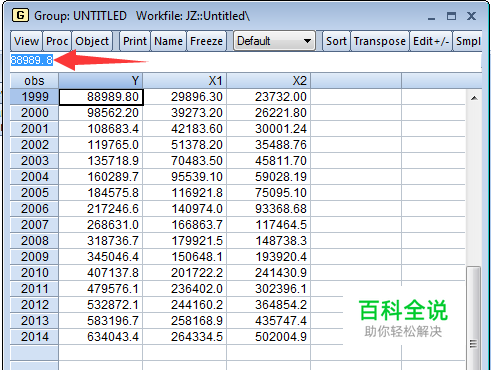Image resolution: width=491 pixels, height=370 pixels.
Task: Select row header 2013
Action: click(34, 321)
